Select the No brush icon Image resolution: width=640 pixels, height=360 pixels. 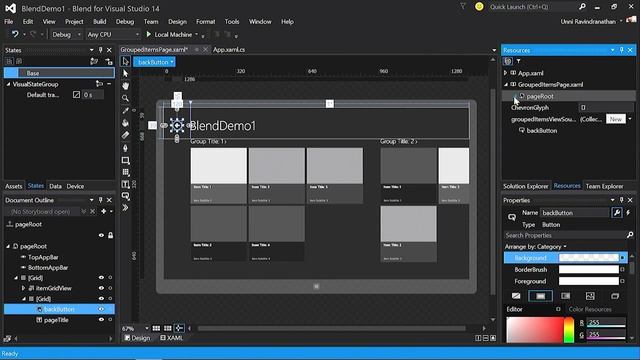516,296
